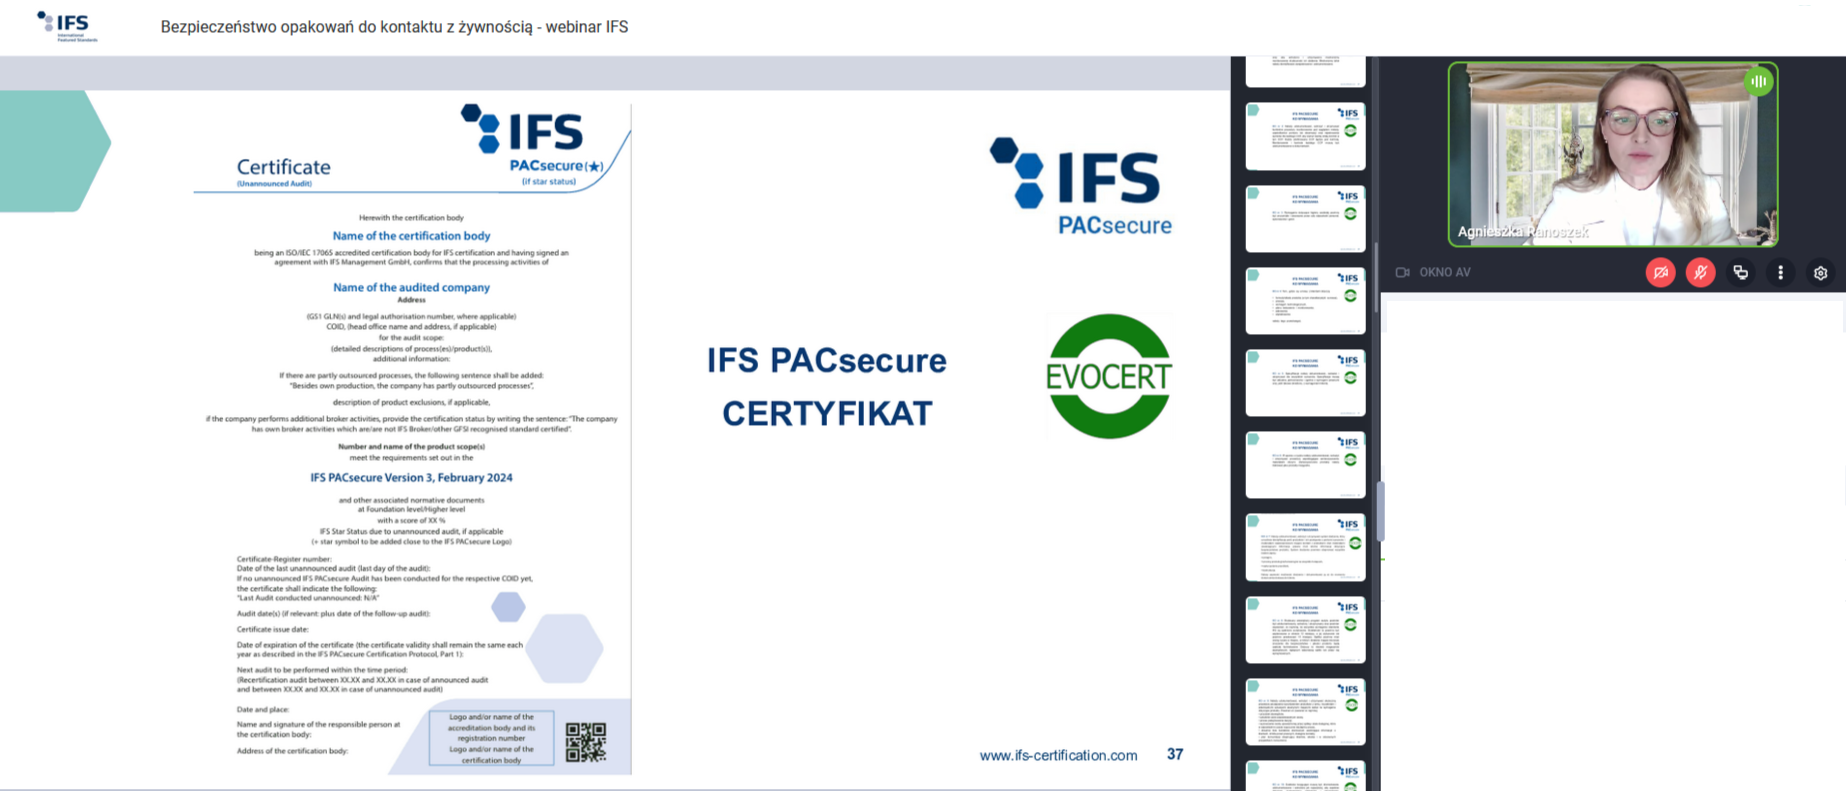This screenshot has width=1846, height=791.
Task: Unmute the red microphone button
Action: 1700,272
